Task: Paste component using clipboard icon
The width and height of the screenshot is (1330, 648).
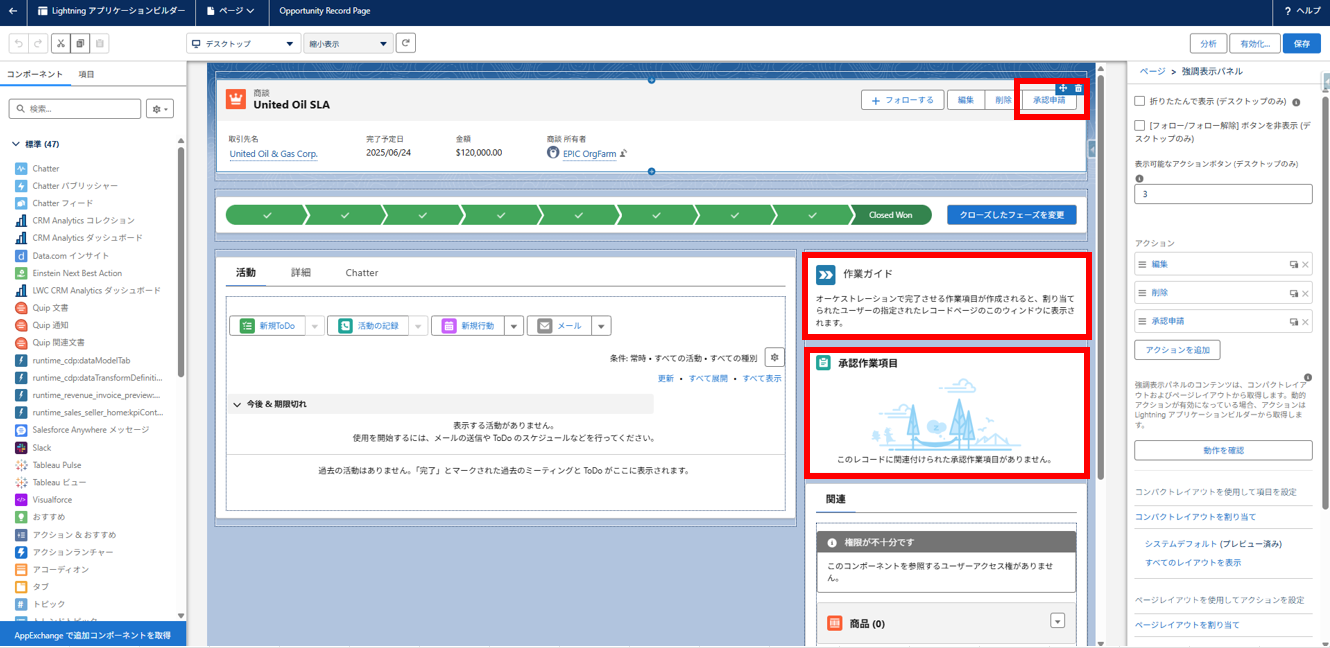Action: tap(100, 44)
